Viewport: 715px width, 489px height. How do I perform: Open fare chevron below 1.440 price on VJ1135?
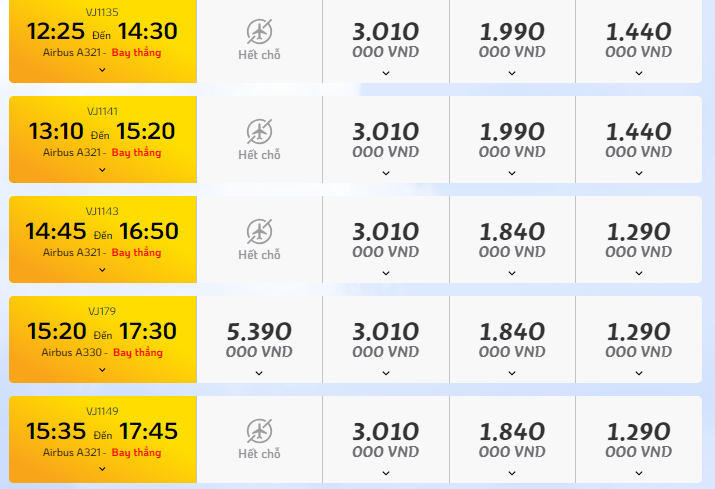click(x=639, y=73)
